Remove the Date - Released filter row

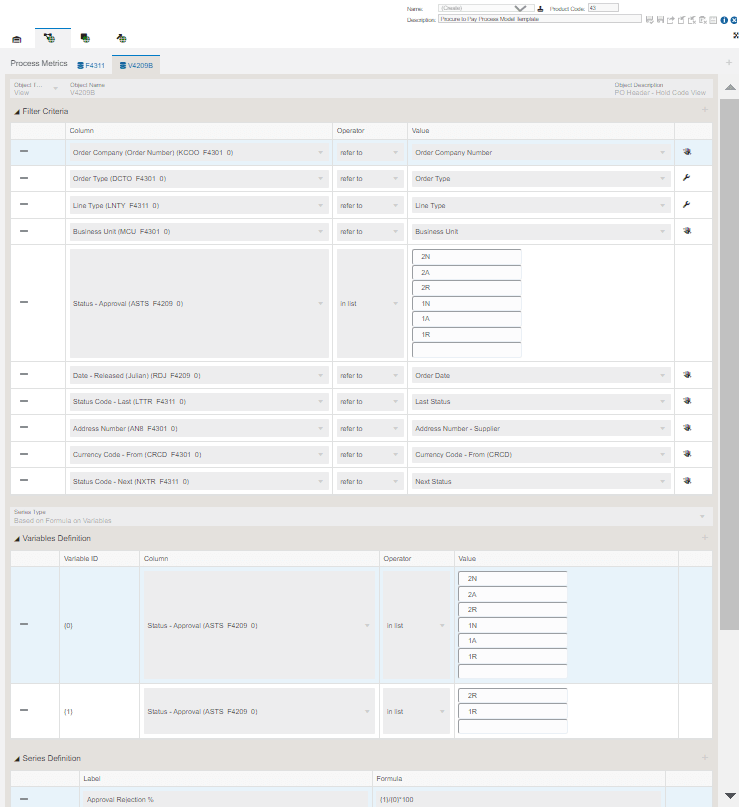24,374
